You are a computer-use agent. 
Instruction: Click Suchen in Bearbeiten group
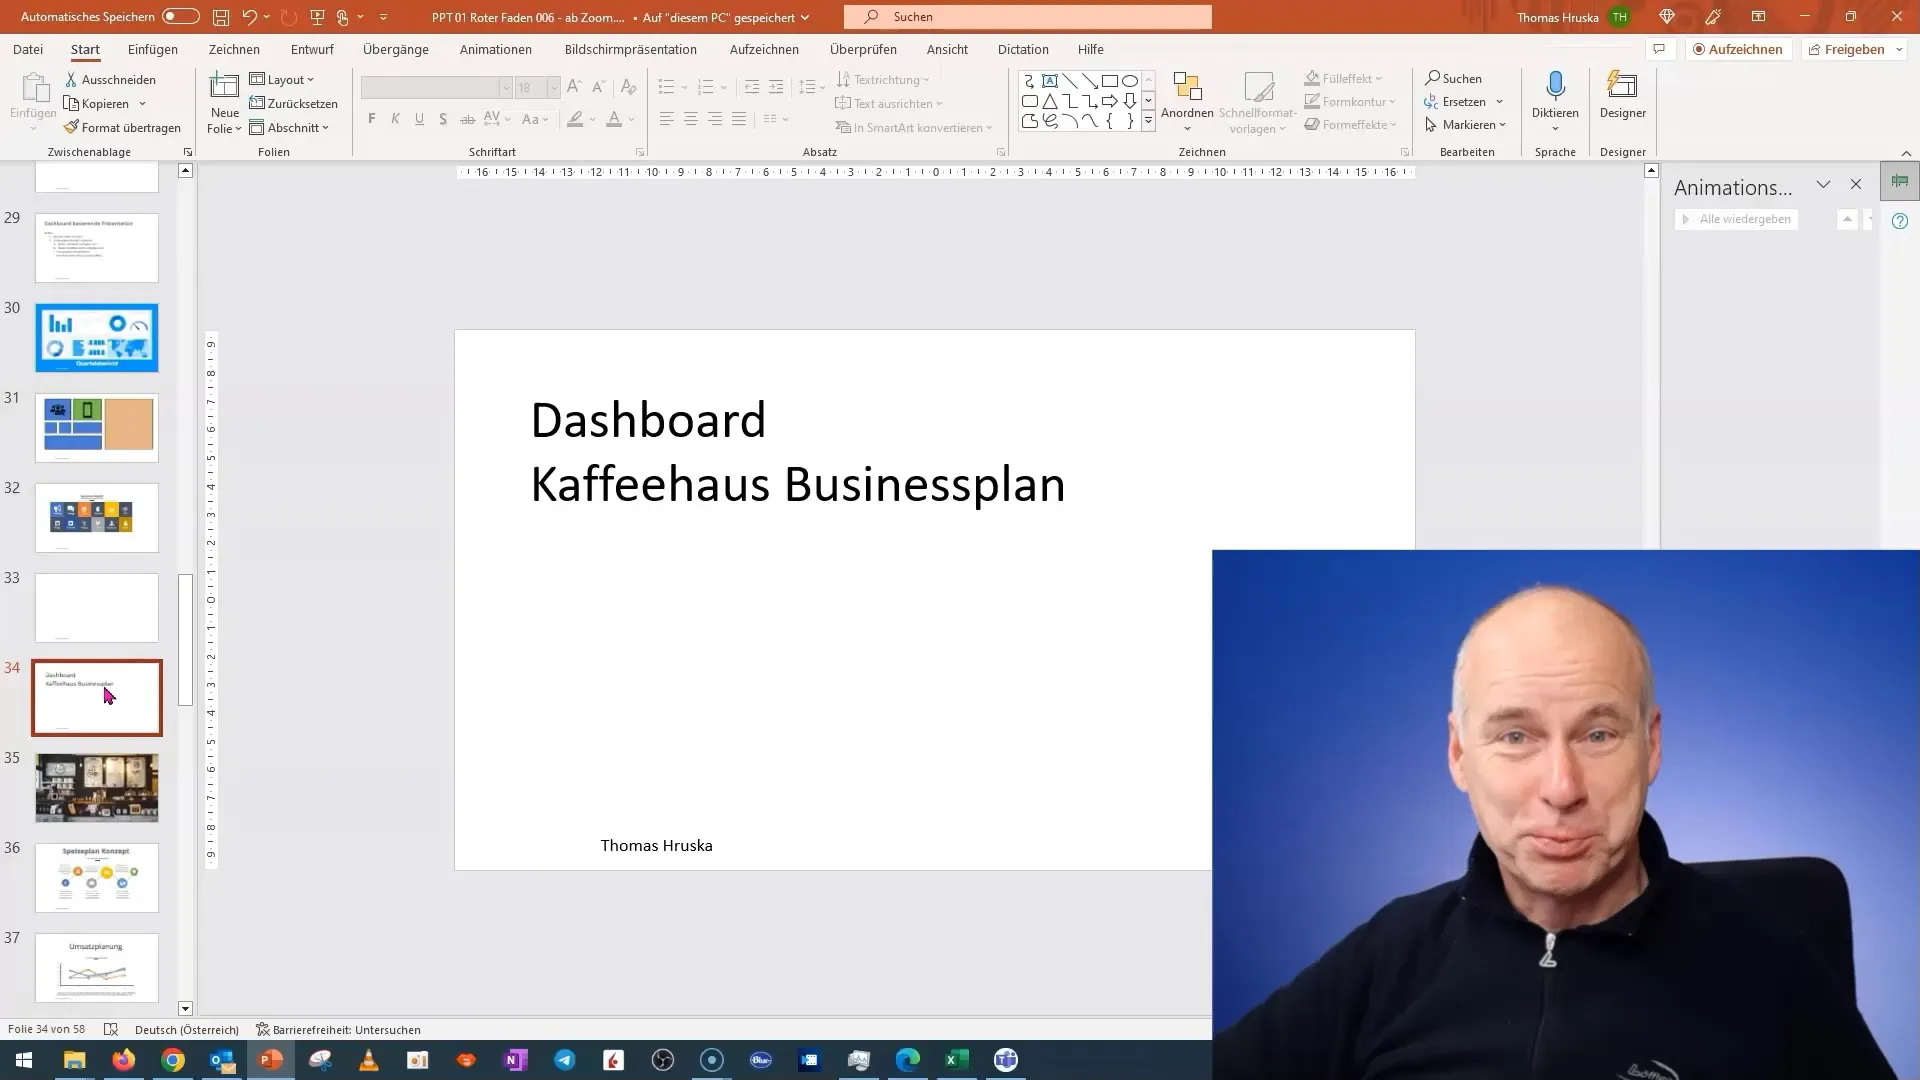(x=1454, y=78)
